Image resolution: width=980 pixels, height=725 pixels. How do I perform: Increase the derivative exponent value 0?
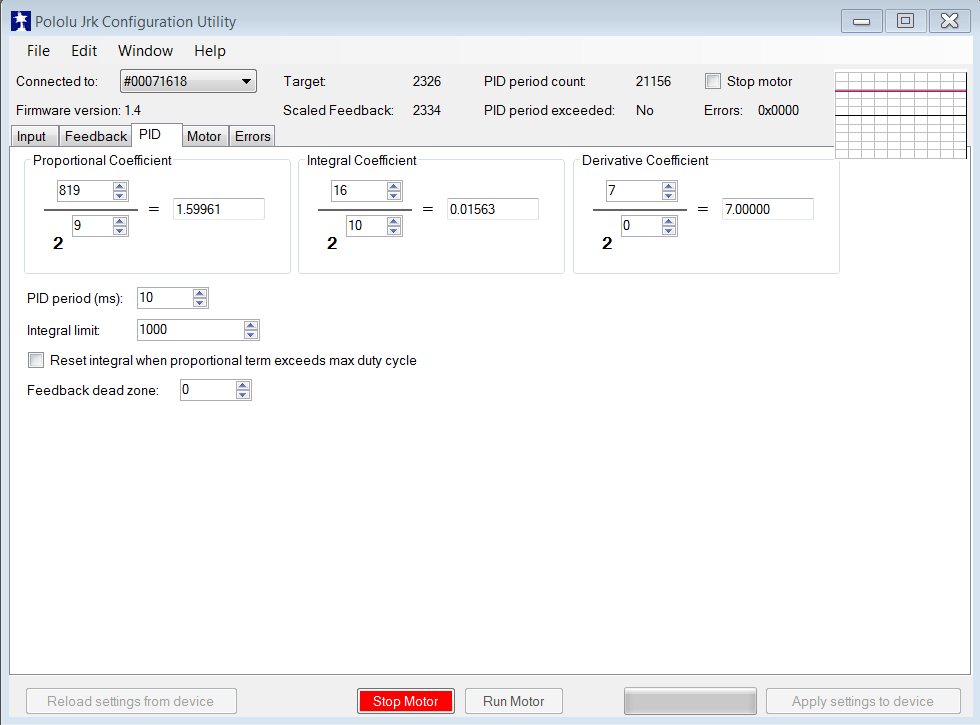[669, 221]
